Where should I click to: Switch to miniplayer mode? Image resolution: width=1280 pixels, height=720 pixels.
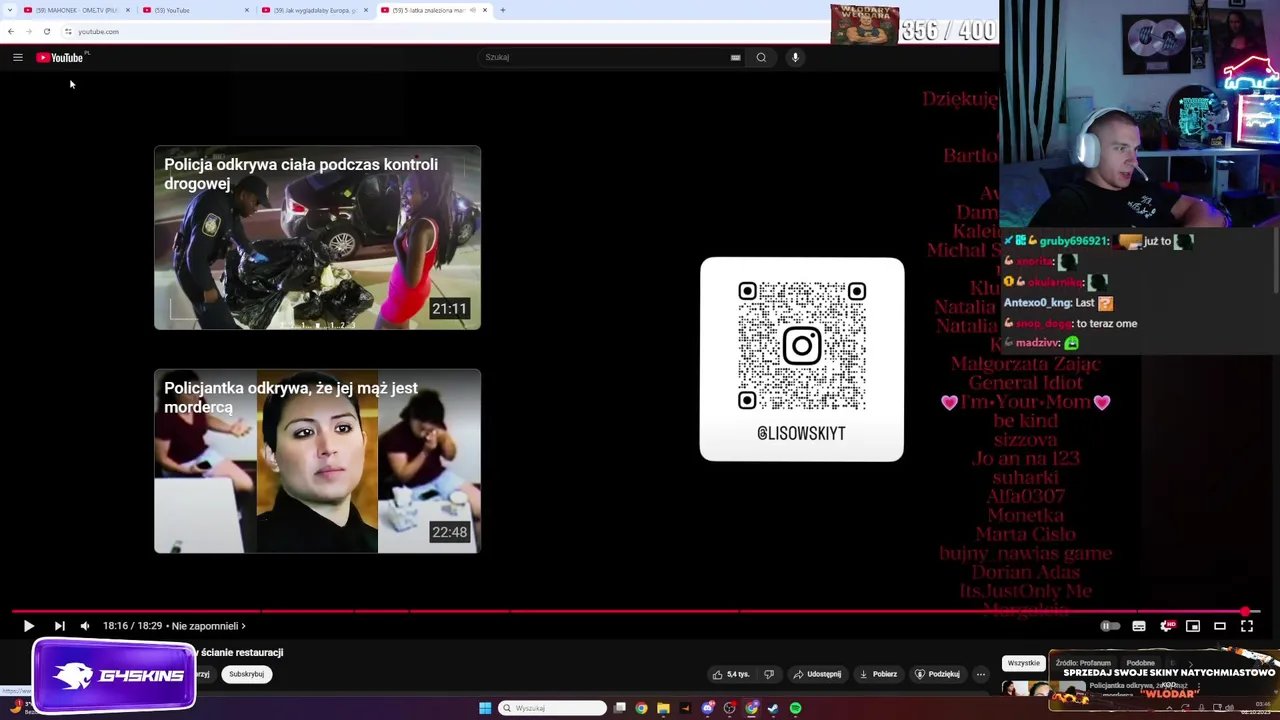pyautogui.click(x=1193, y=626)
